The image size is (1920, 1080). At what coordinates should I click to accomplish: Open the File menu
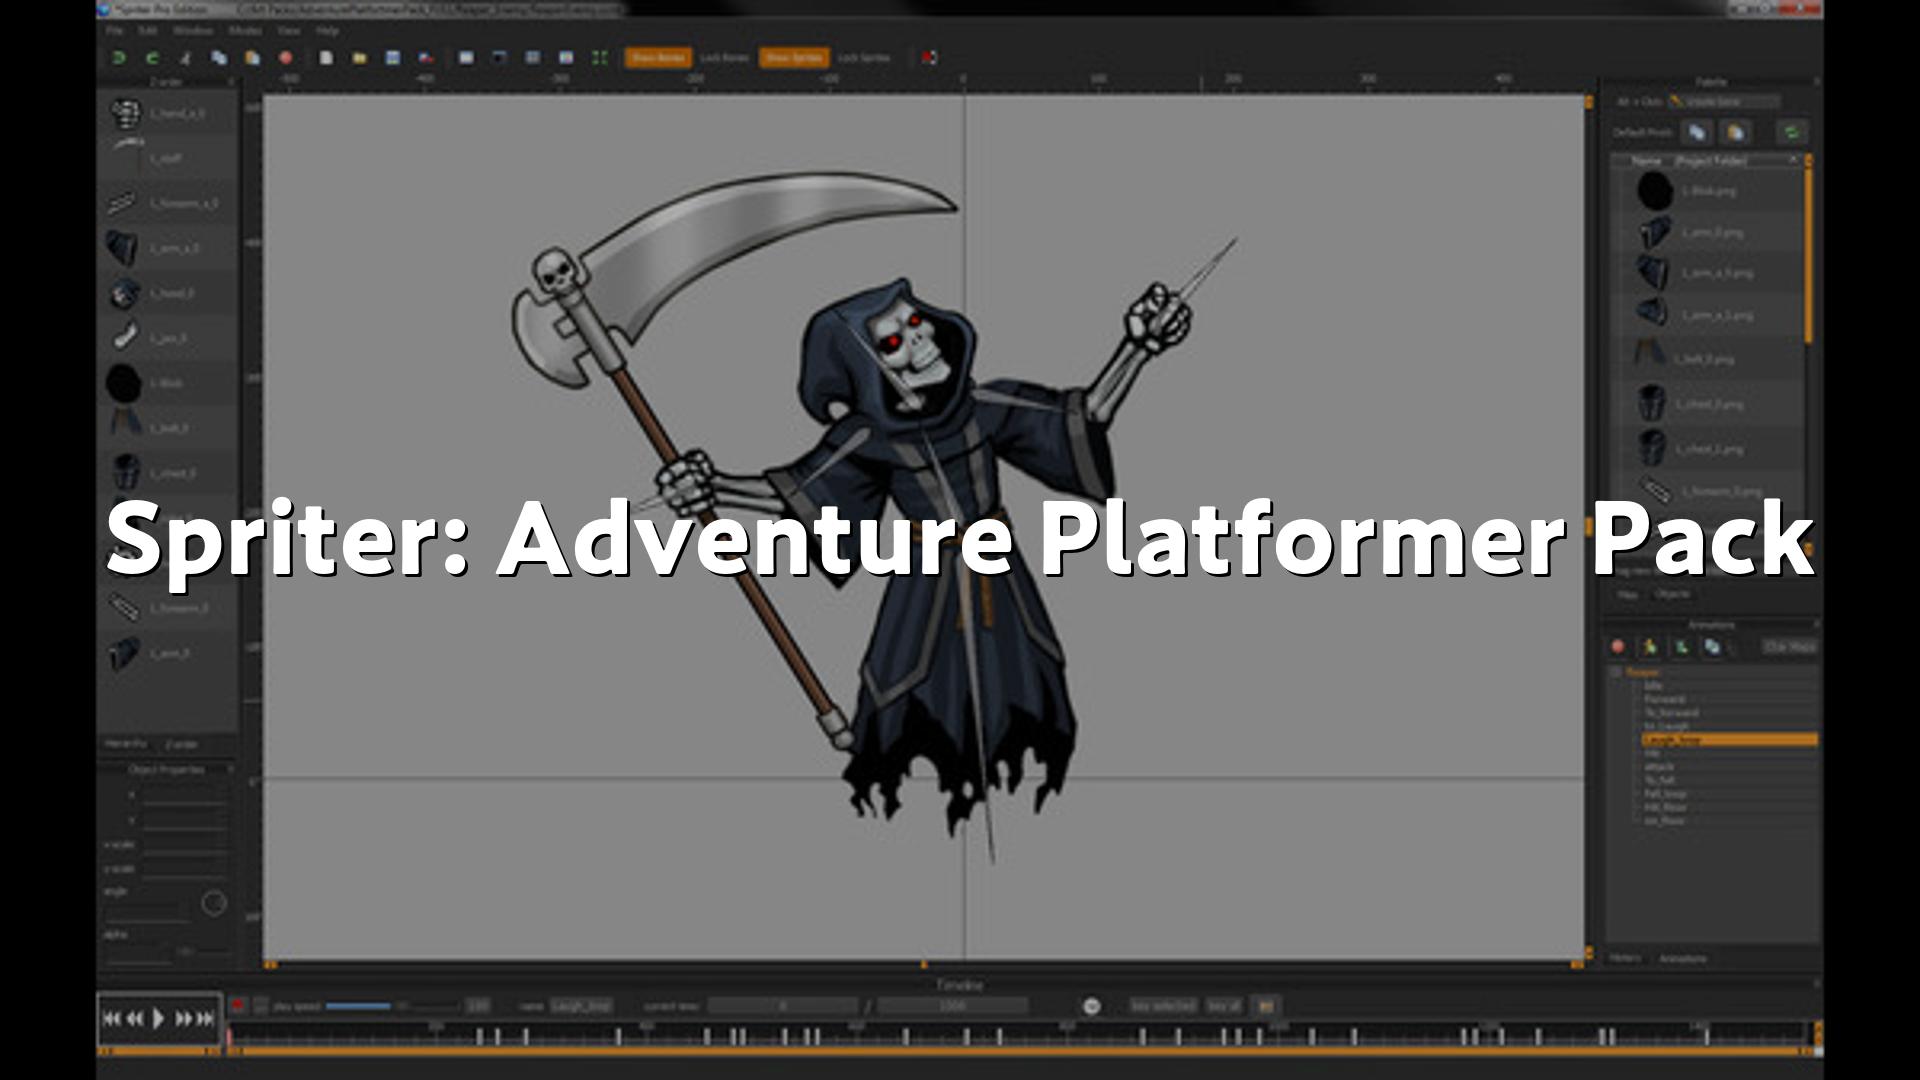(x=115, y=31)
